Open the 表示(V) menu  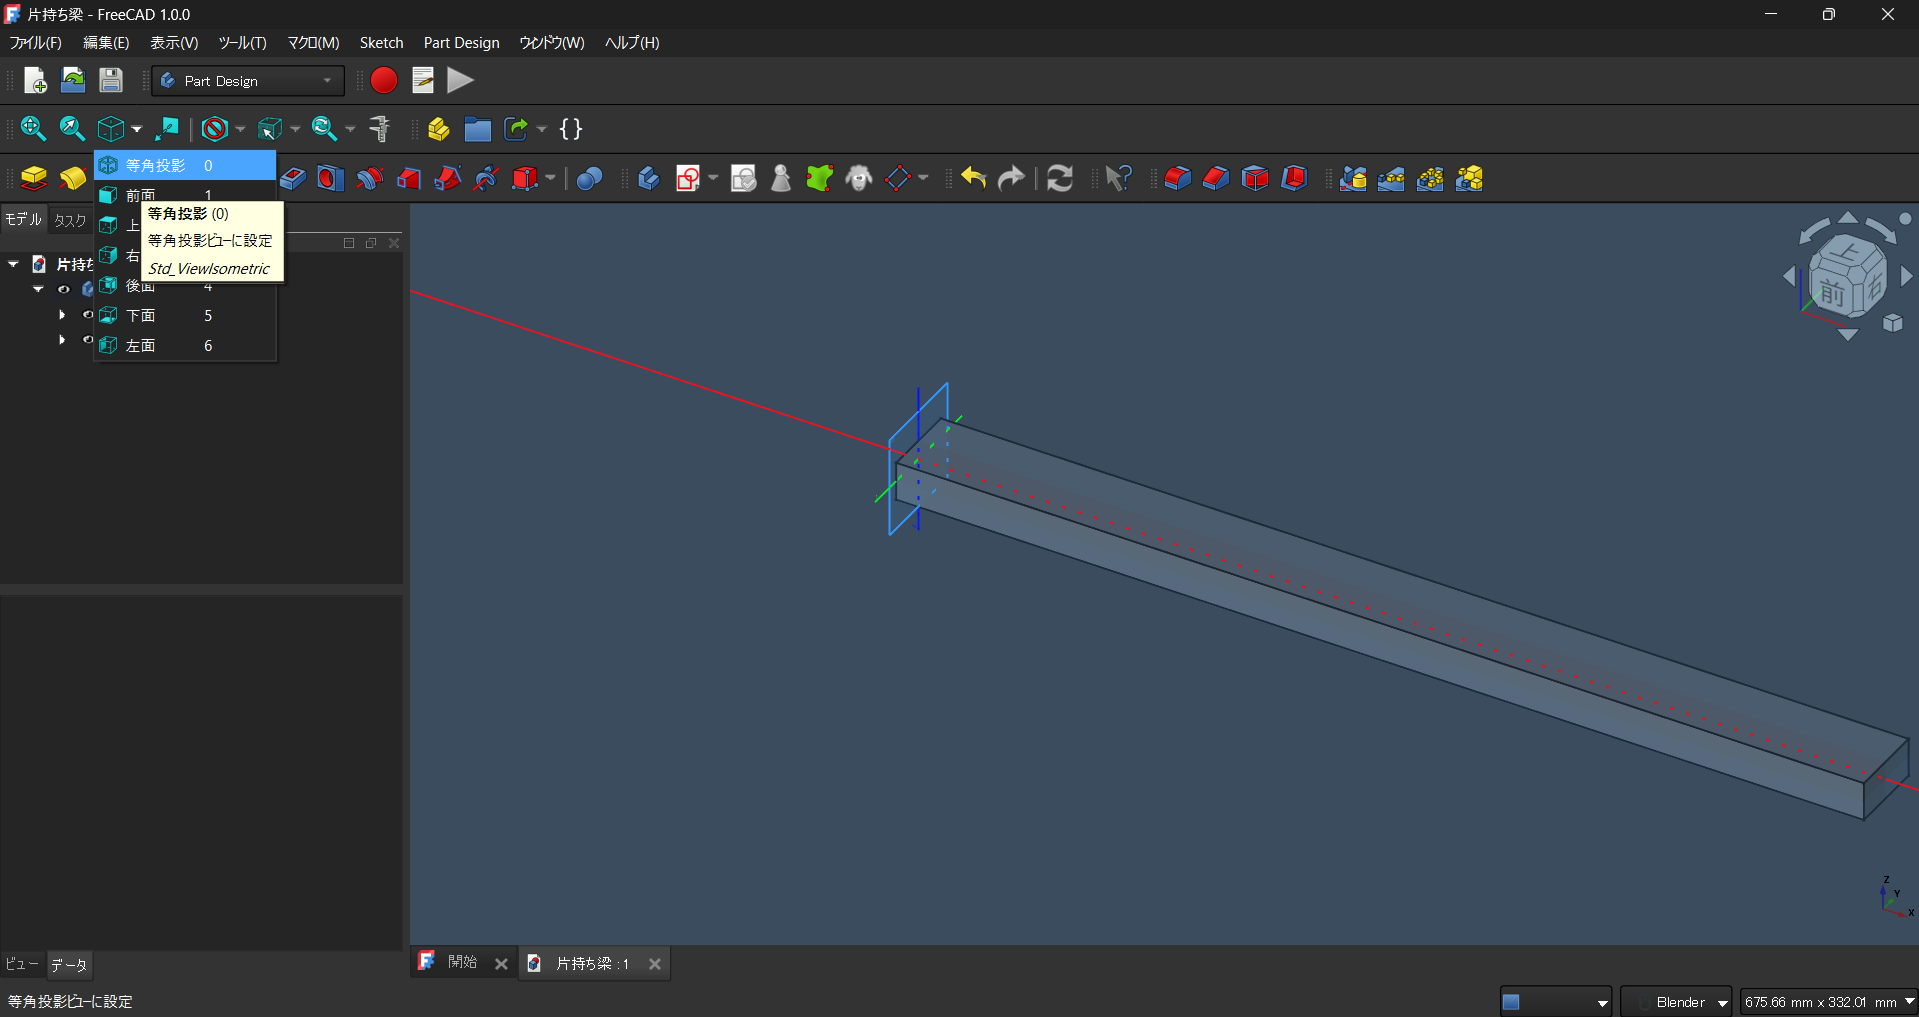[x=174, y=43]
